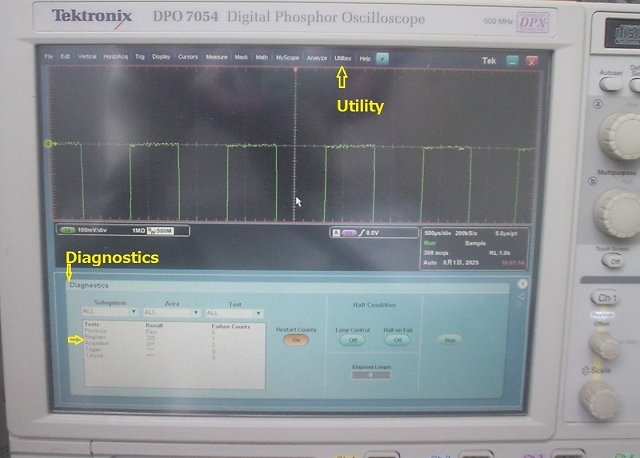The width and height of the screenshot is (640, 458).
Task: Toggle the Restart Counts On button
Action: click(x=296, y=340)
